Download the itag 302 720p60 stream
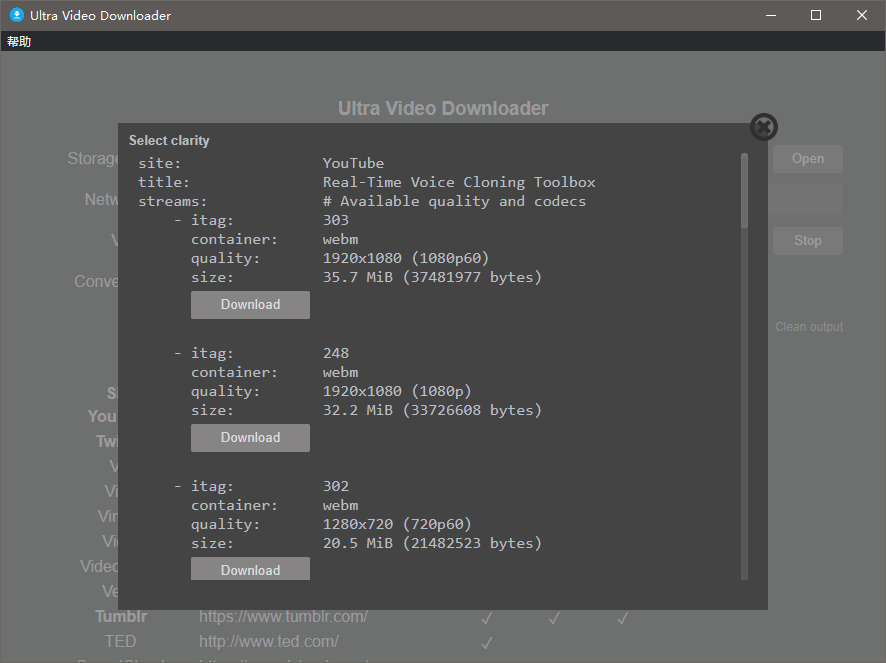 tap(250, 569)
